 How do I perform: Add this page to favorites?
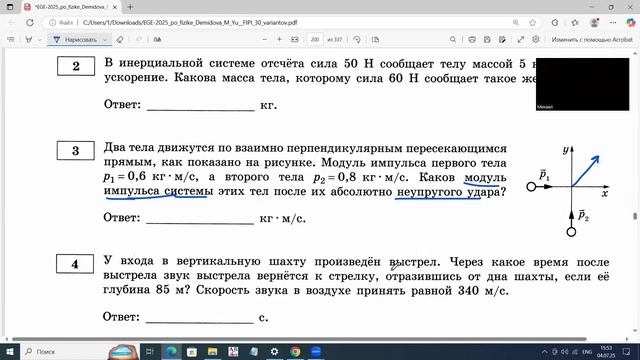coord(532,23)
